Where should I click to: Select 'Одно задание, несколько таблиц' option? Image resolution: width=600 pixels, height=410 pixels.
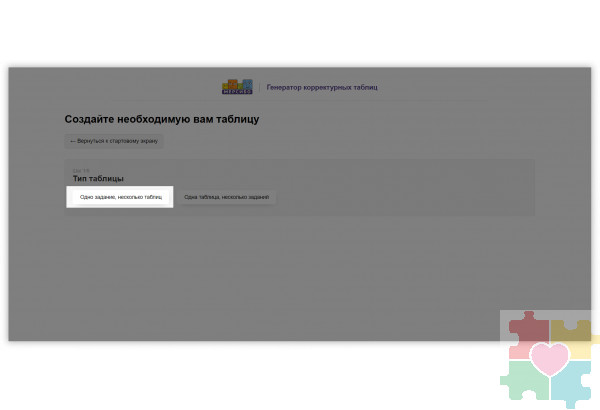click(x=120, y=197)
